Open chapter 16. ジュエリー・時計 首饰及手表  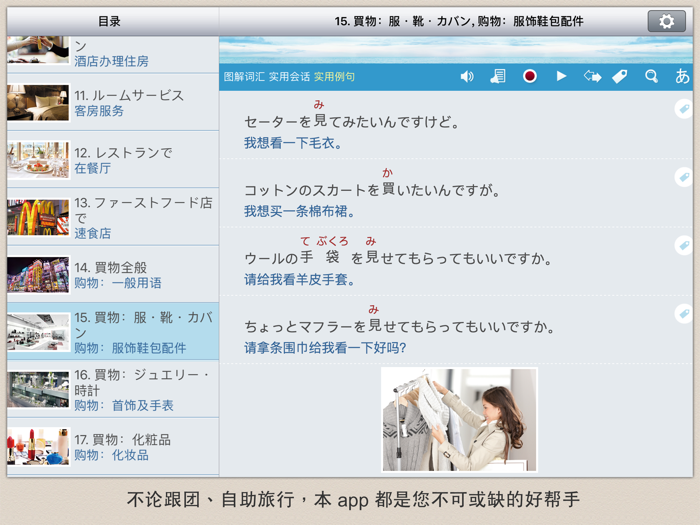coord(113,389)
